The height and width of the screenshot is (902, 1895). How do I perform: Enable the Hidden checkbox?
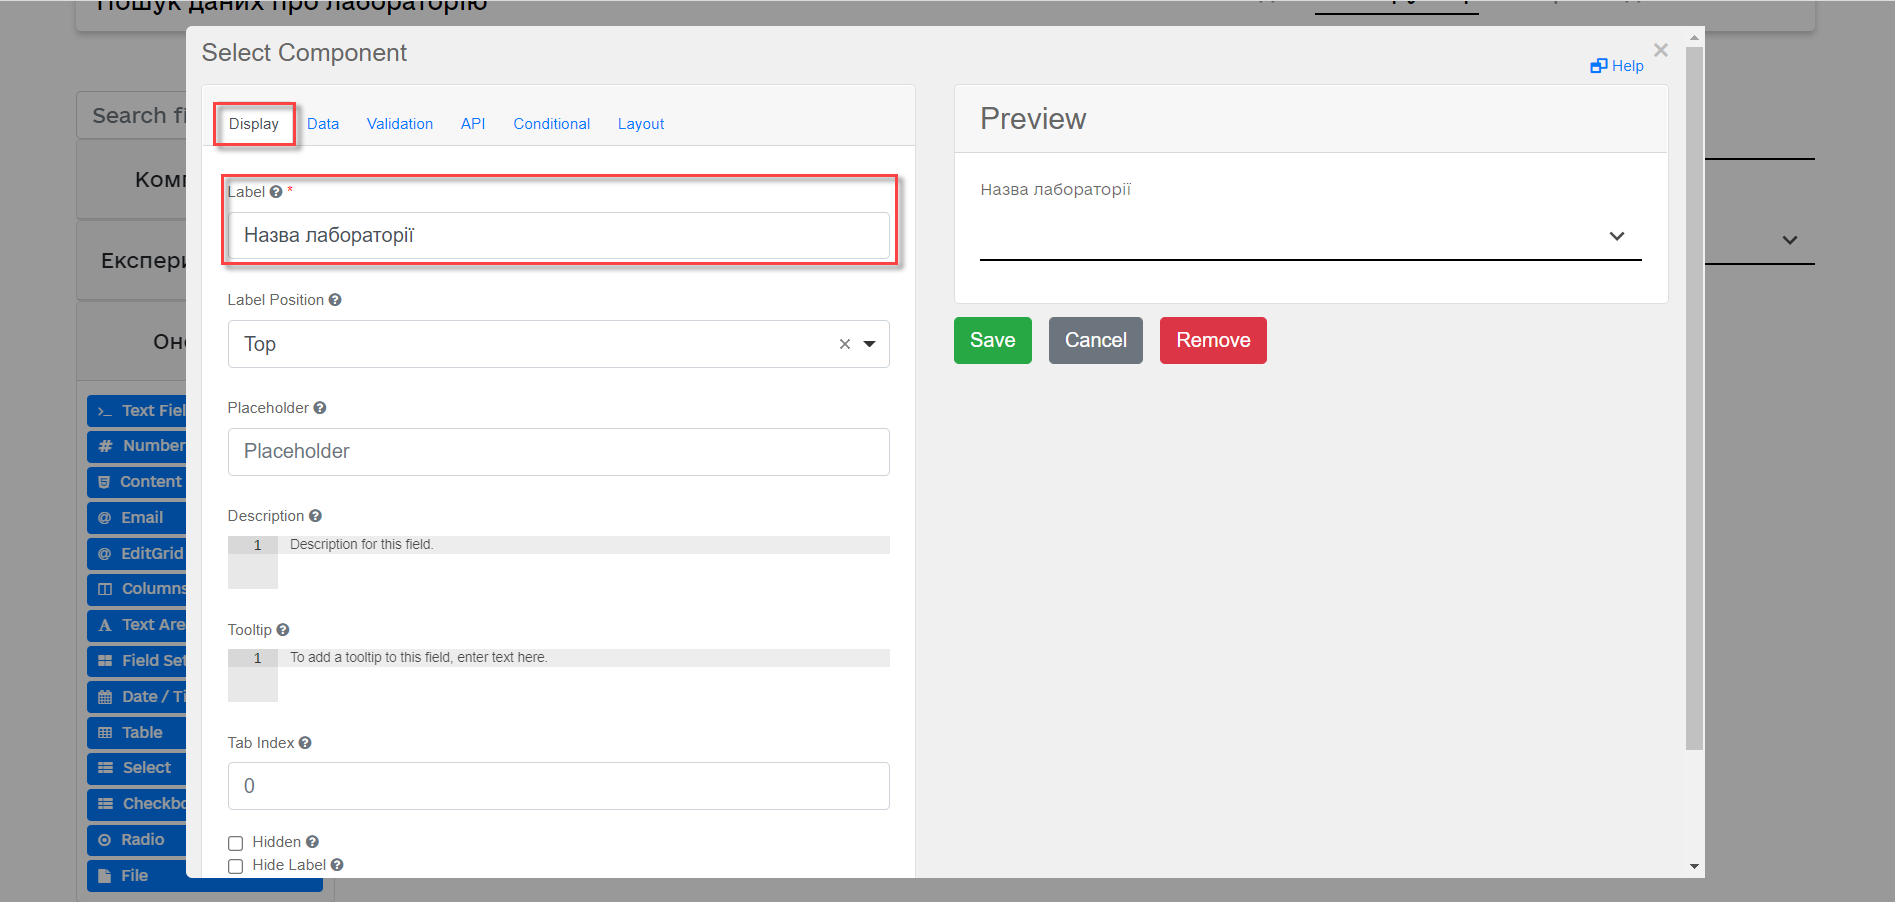[x=236, y=843]
